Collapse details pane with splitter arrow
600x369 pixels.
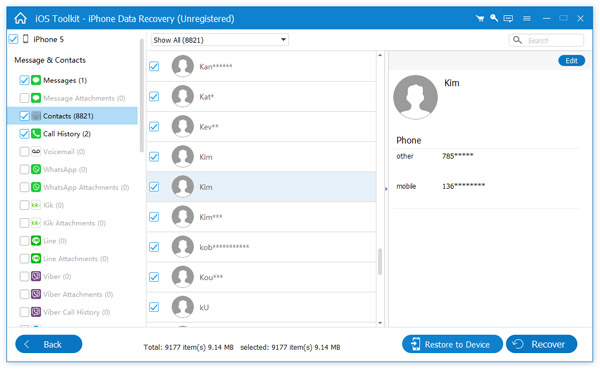tap(386, 189)
